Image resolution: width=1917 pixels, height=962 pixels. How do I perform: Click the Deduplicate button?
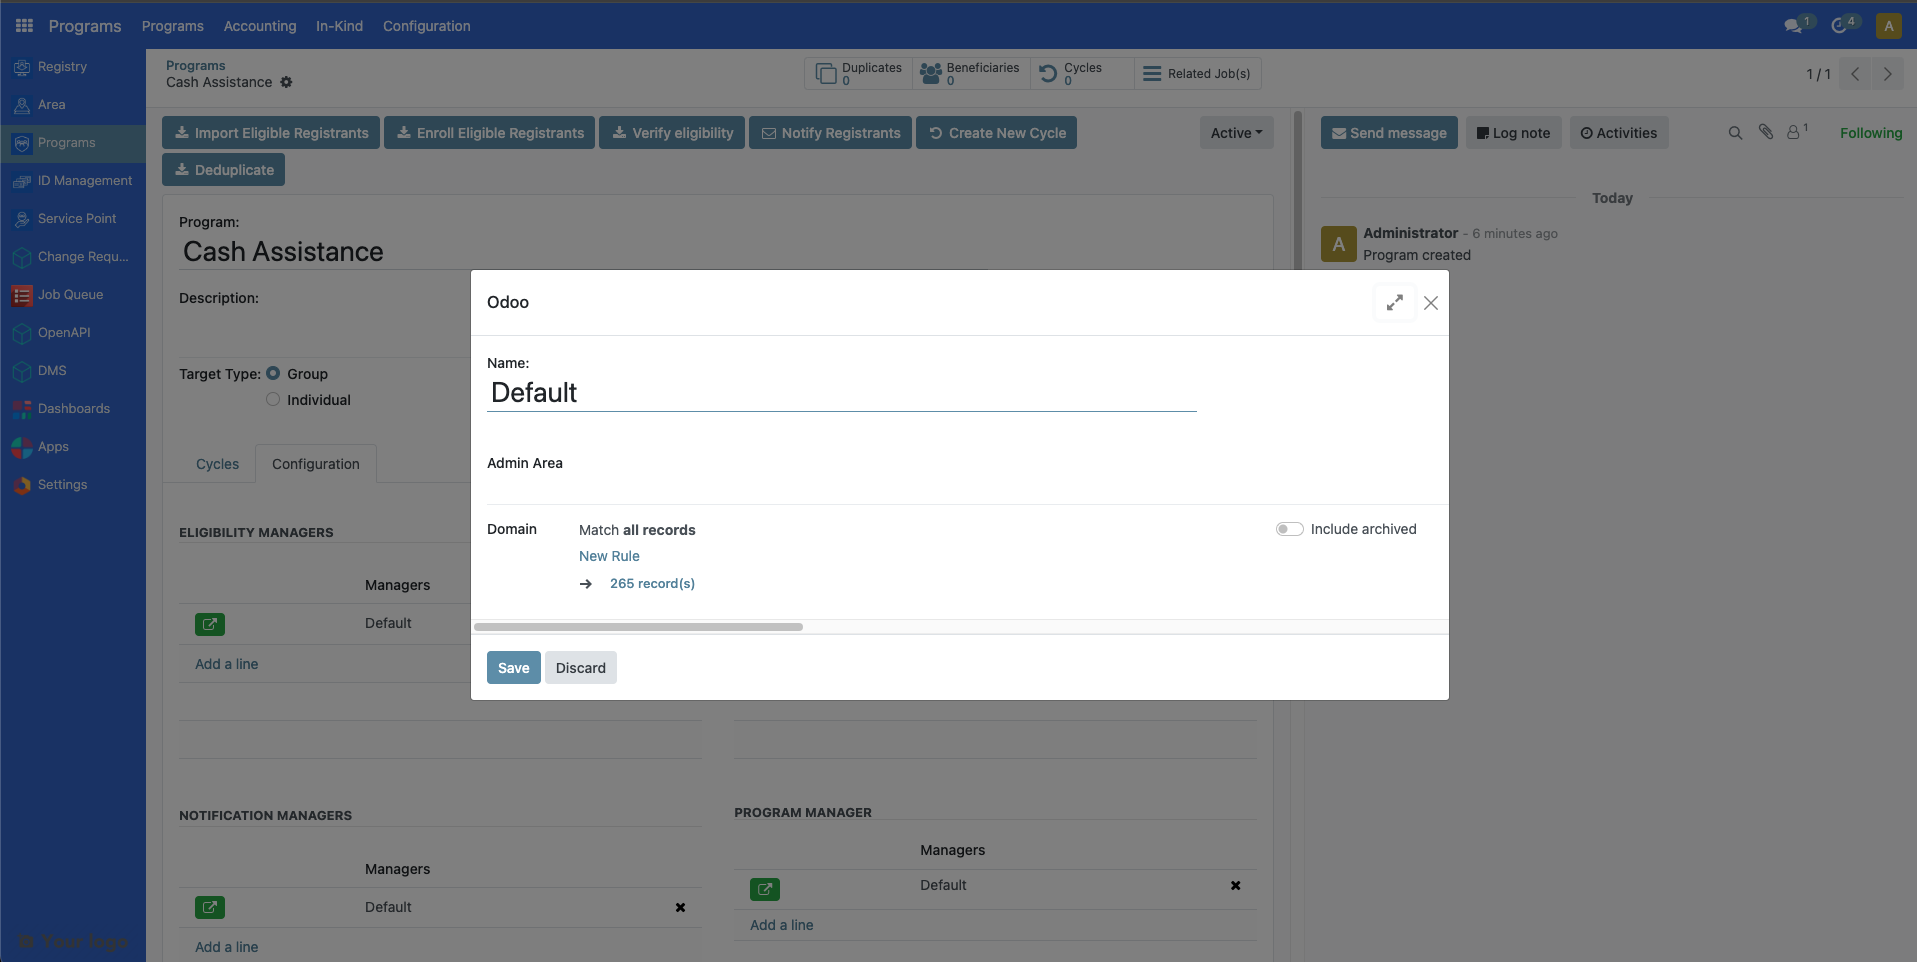(x=222, y=169)
